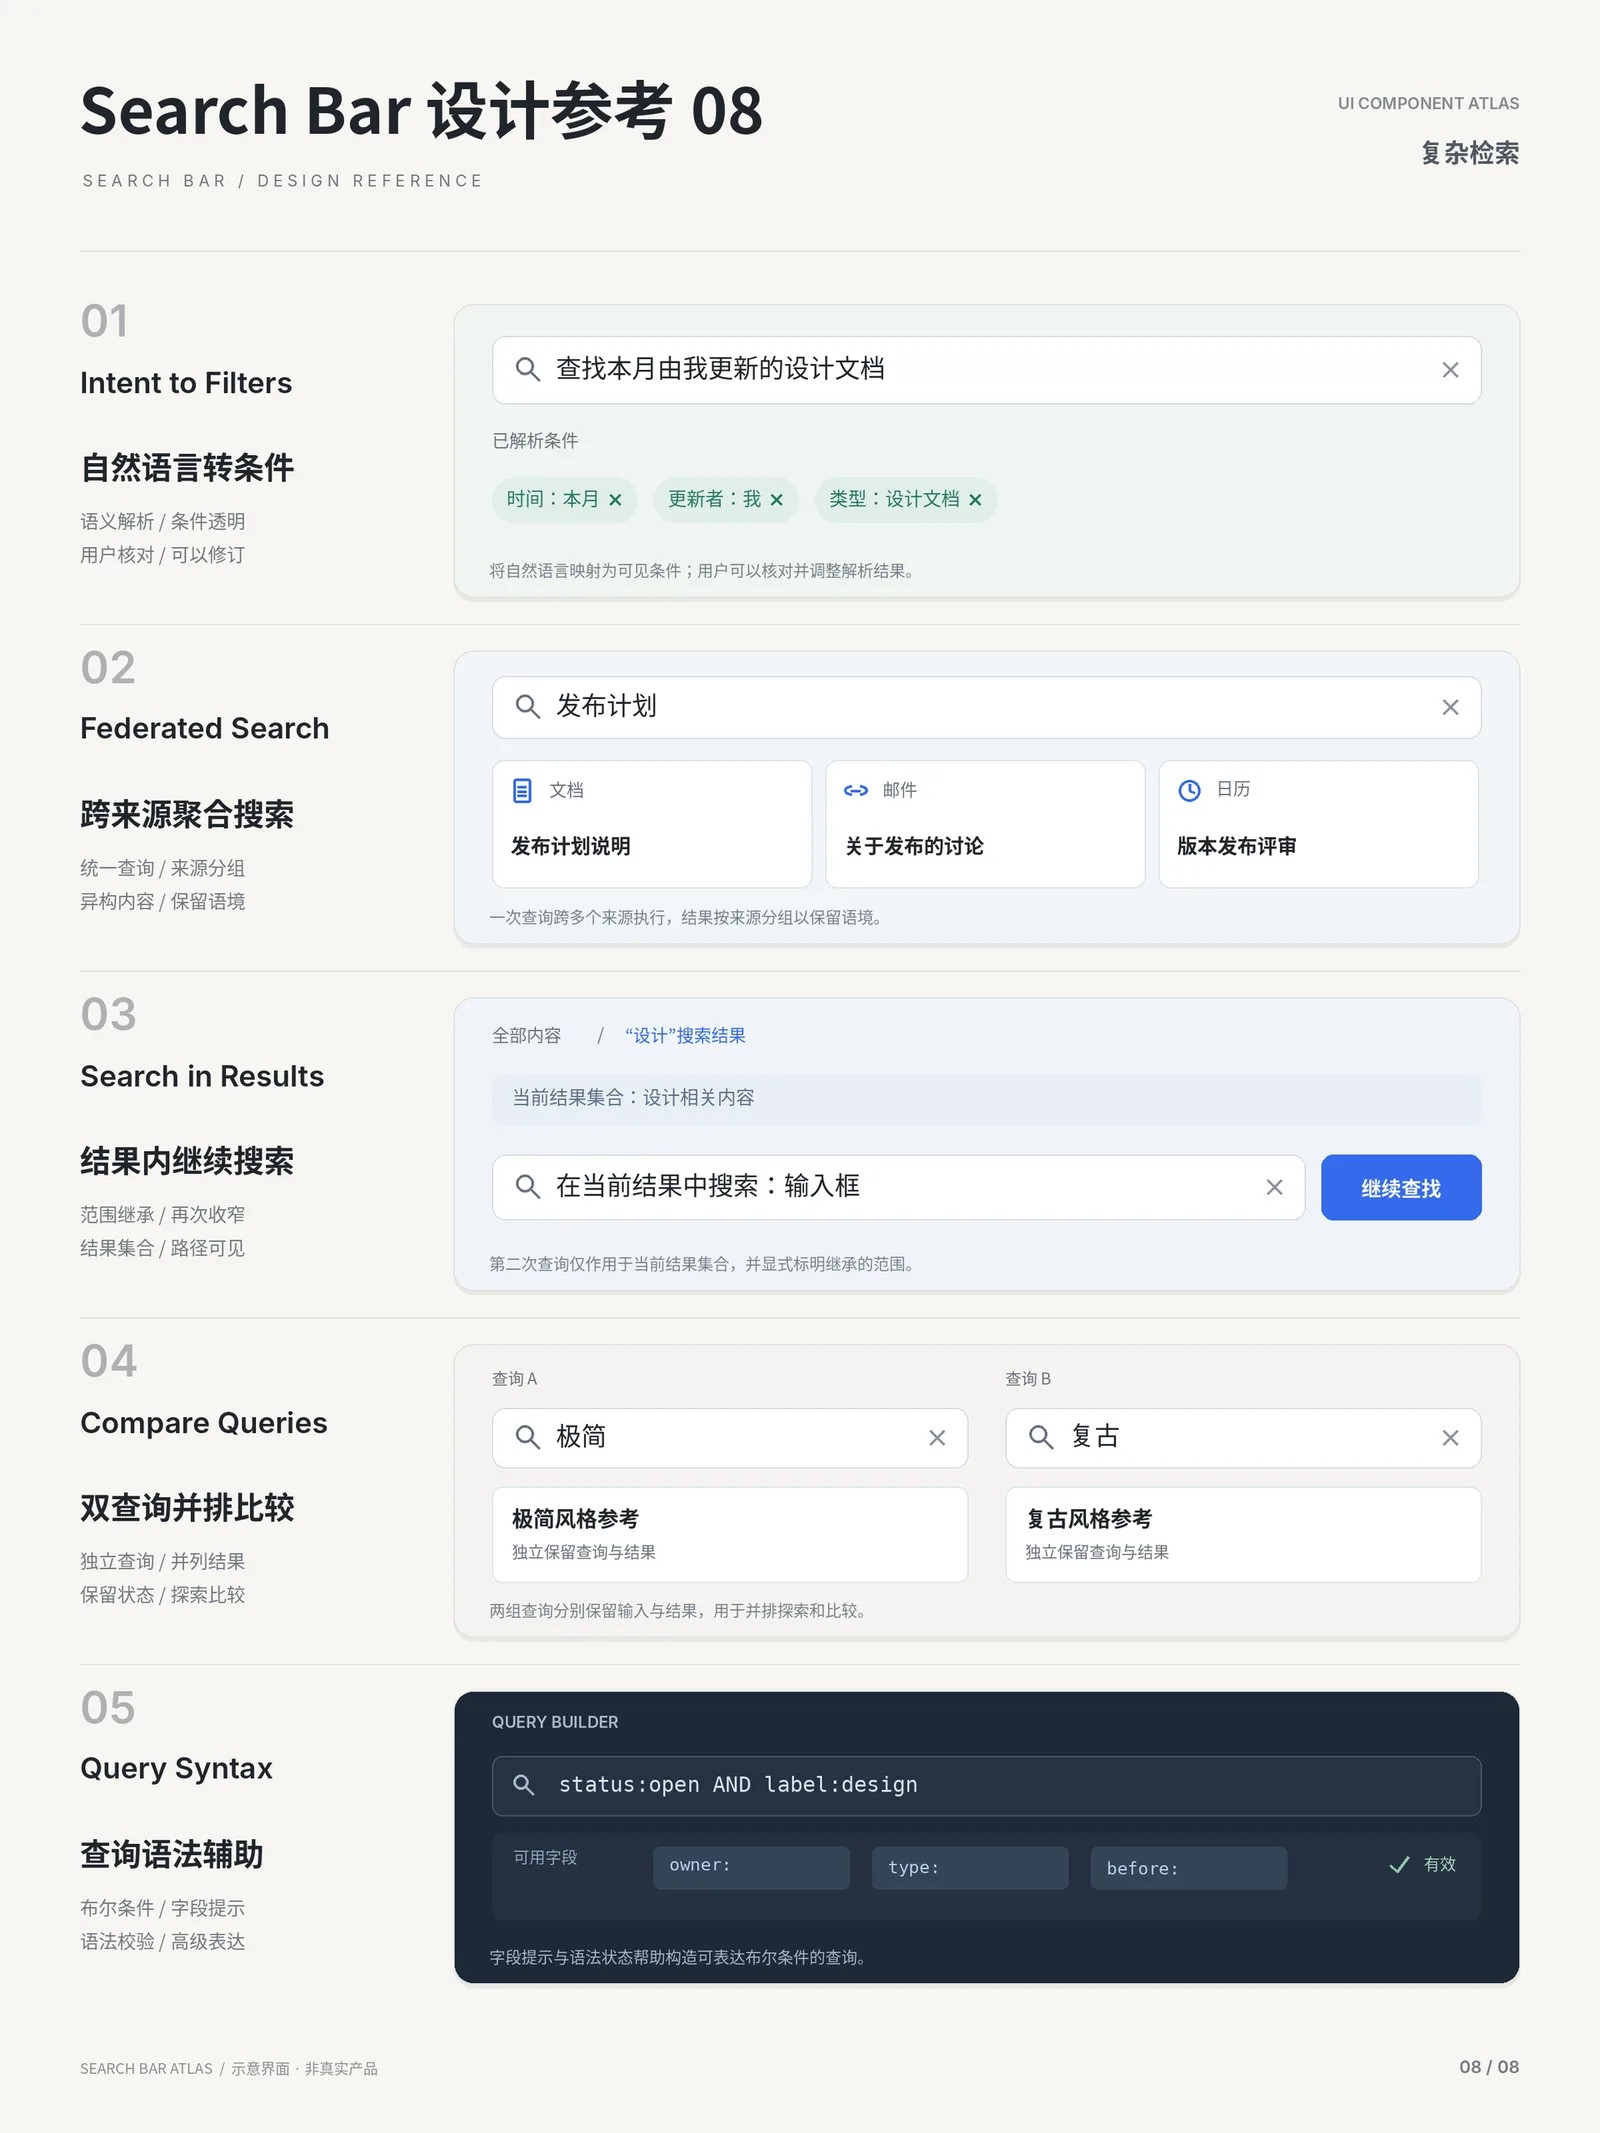Remove the 类型：设计文档 filter chip
This screenshot has width=1600, height=2133.
(975, 500)
